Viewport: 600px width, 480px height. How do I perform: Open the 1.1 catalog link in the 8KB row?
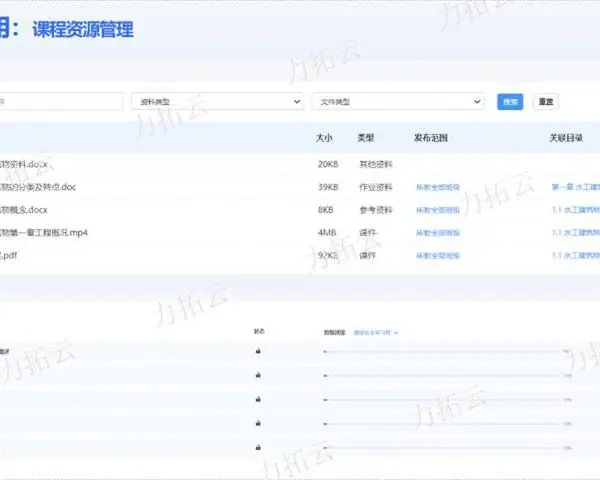576,210
